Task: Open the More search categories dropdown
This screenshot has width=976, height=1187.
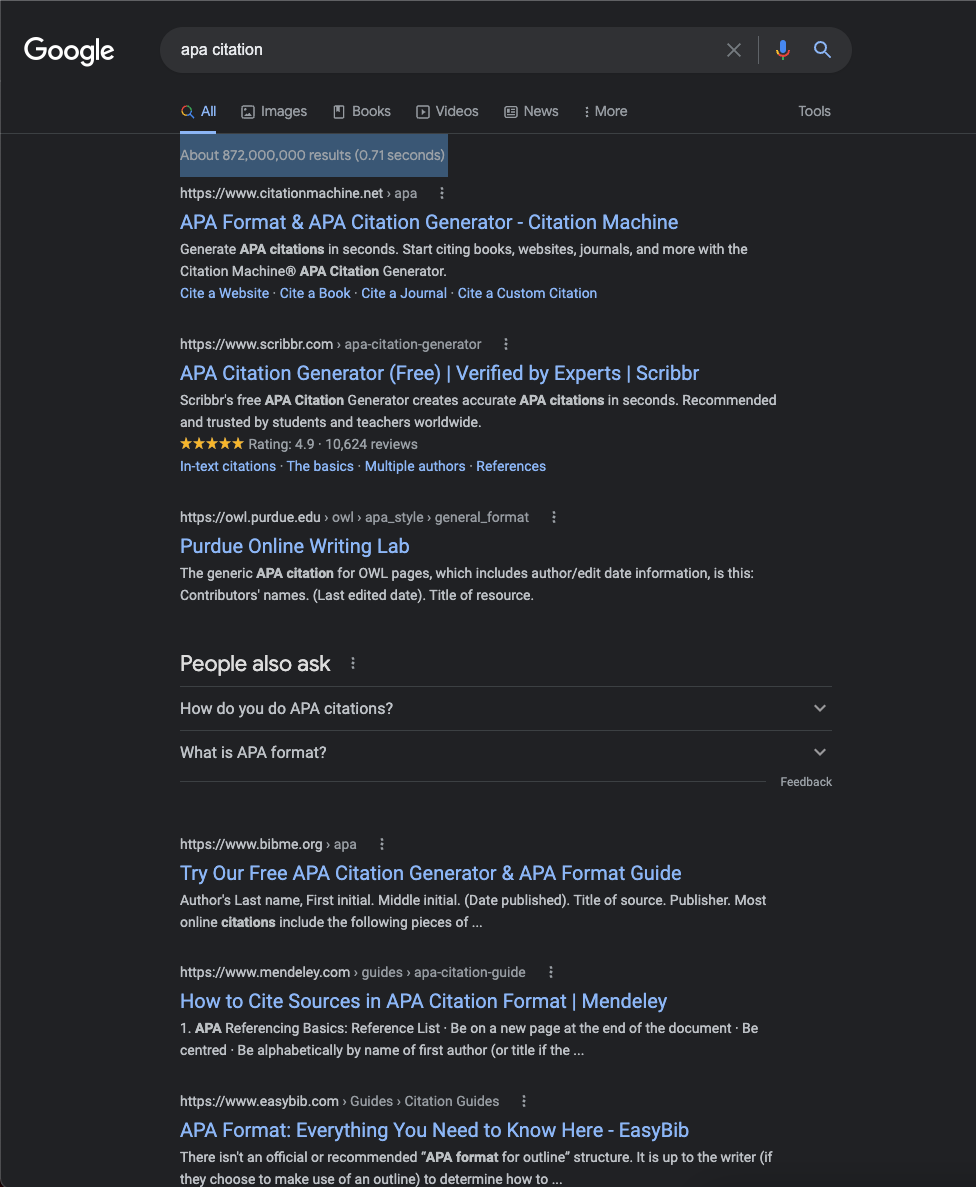Action: click(x=606, y=111)
